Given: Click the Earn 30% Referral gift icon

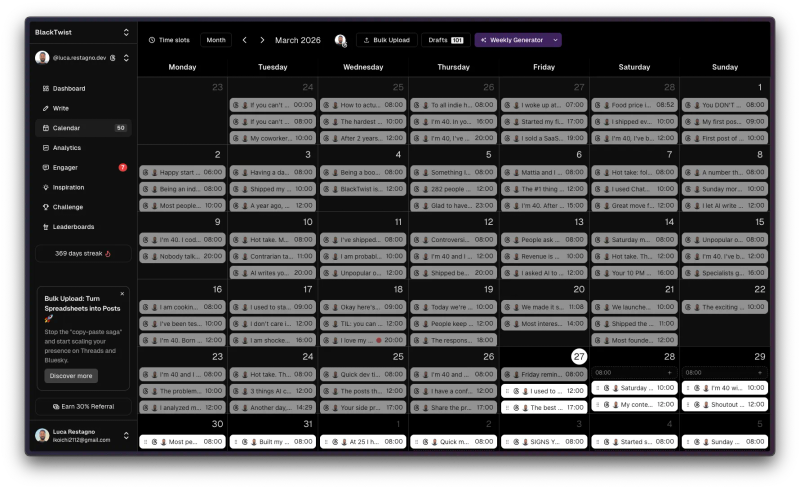Looking at the screenshot, I should pos(56,407).
